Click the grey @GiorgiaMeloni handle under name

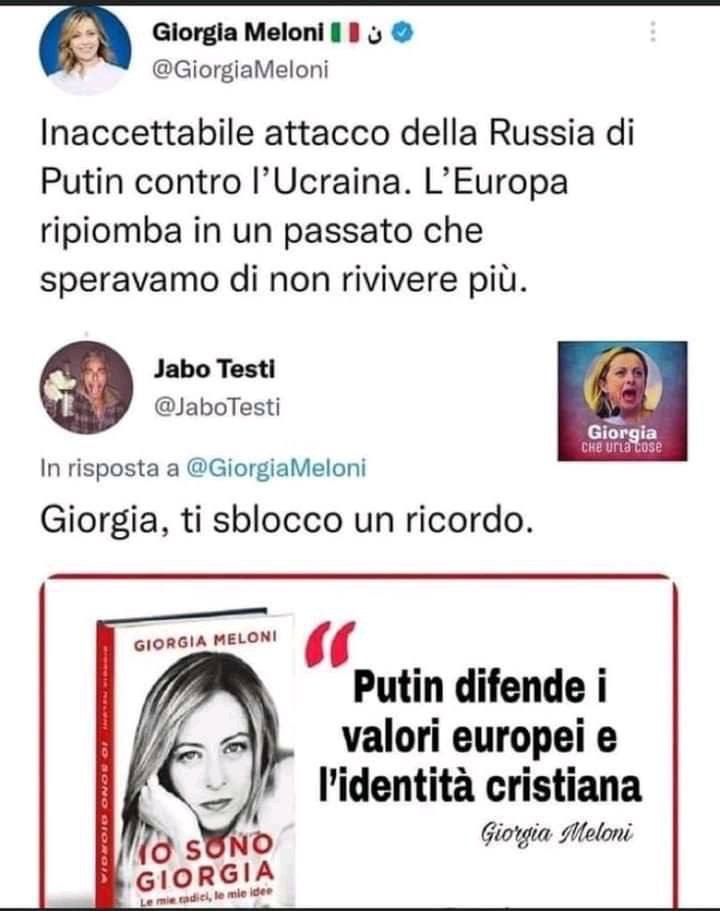pos(241,70)
